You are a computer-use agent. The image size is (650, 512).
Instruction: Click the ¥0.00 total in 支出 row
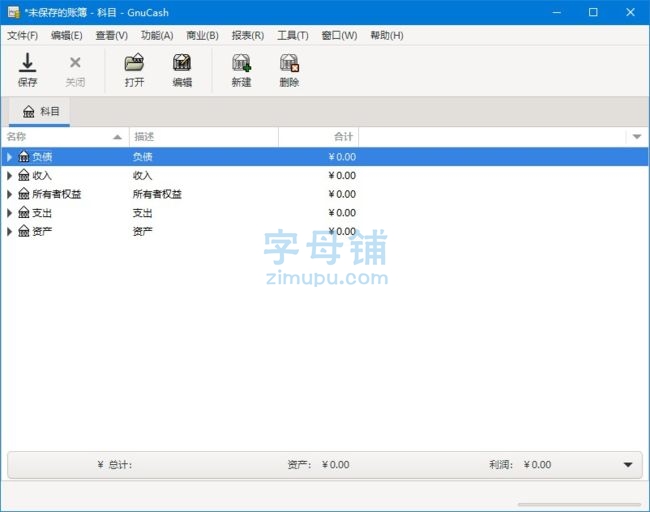point(342,213)
